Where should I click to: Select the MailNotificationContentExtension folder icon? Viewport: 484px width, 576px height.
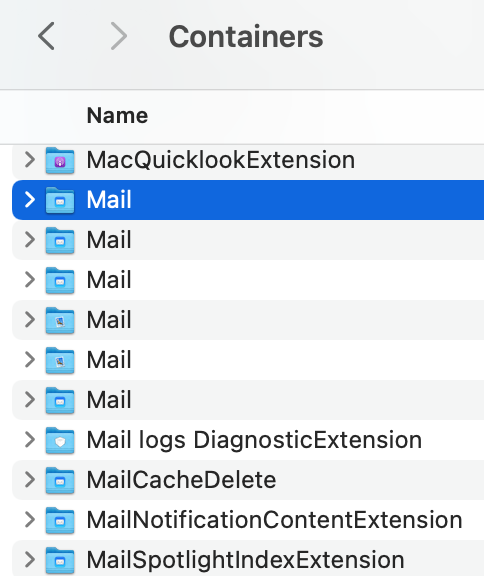coord(60,520)
